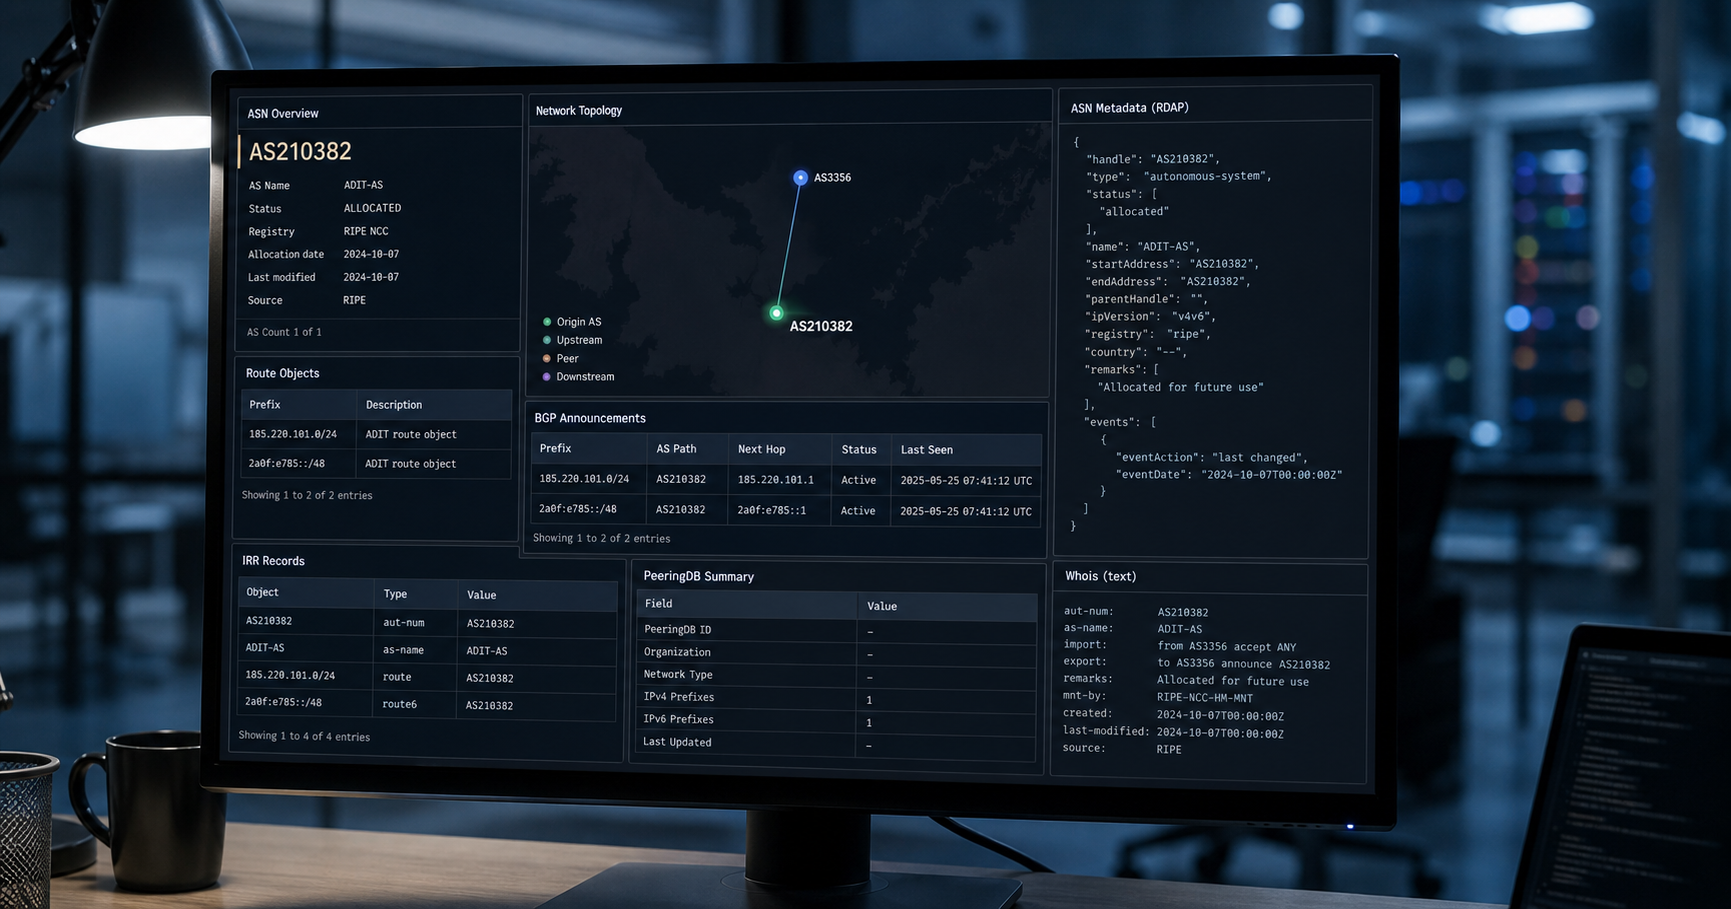Click the Peer legend dot

(x=547, y=358)
